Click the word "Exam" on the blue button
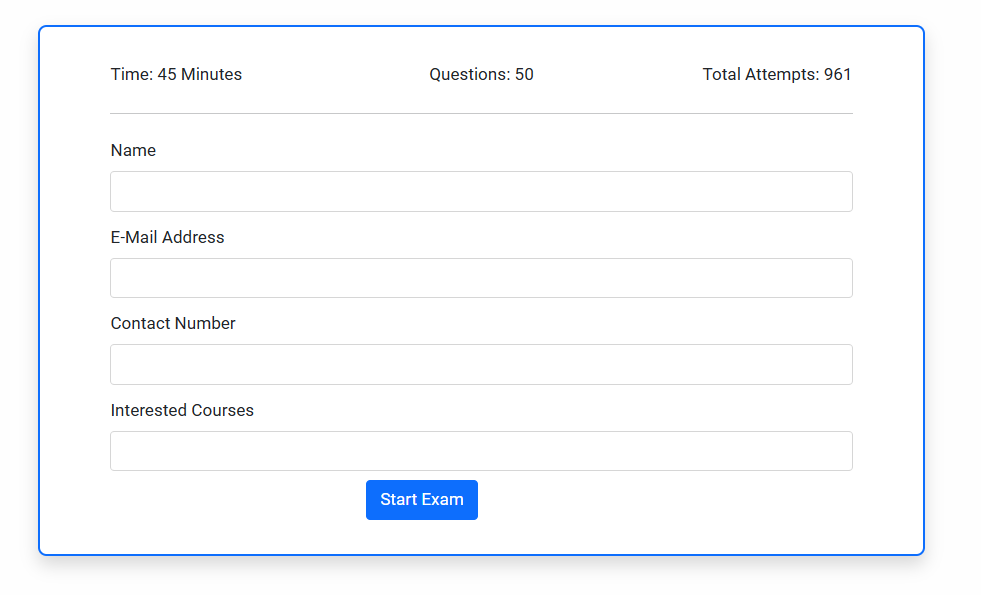 coord(443,499)
